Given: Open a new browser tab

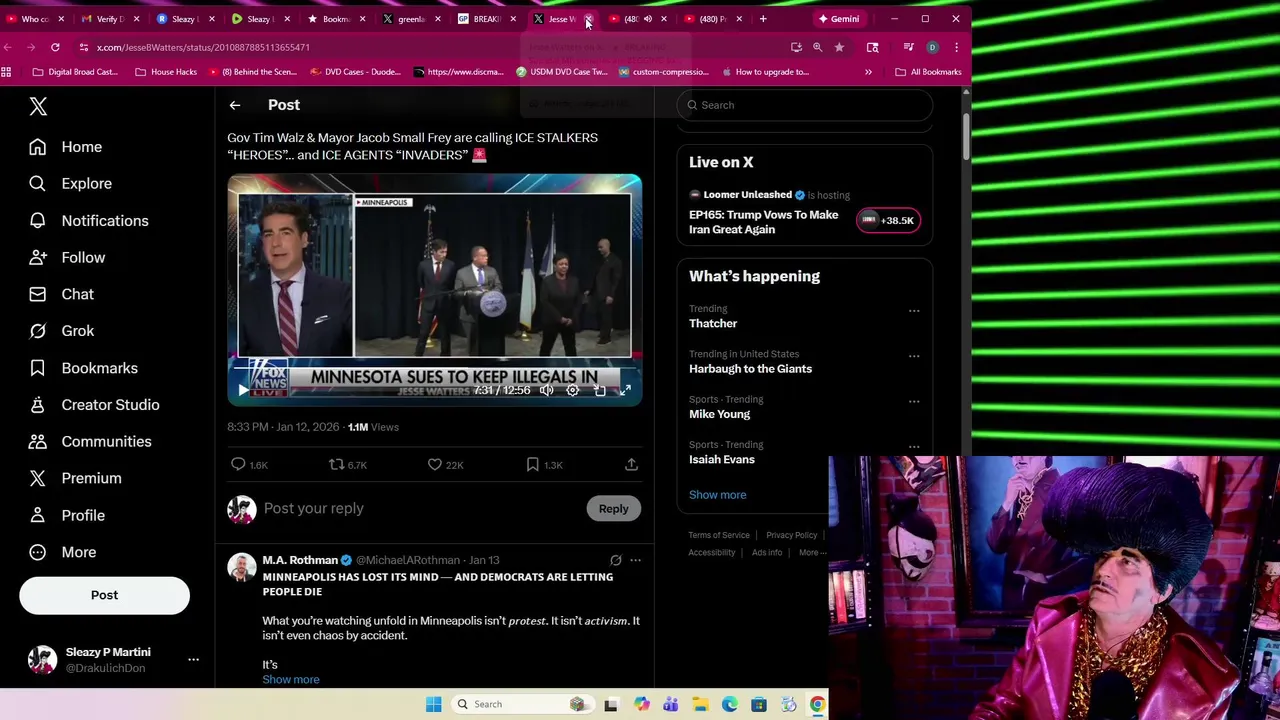Looking at the screenshot, I should tap(763, 19).
